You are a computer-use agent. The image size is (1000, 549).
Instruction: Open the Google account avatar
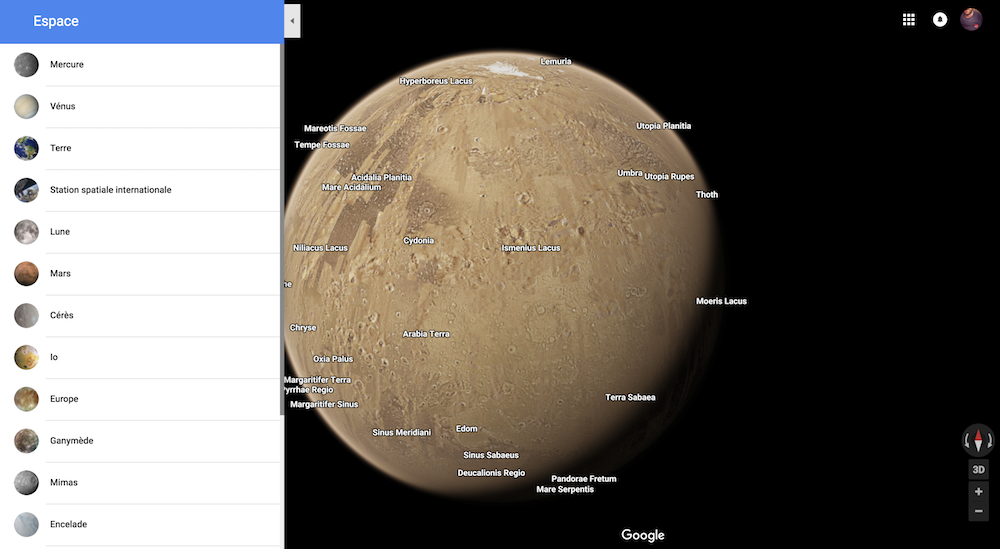[971, 20]
